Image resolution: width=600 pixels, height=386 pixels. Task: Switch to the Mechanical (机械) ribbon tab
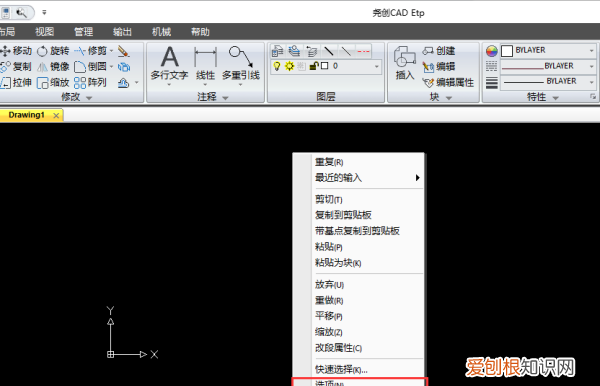coord(161,32)
